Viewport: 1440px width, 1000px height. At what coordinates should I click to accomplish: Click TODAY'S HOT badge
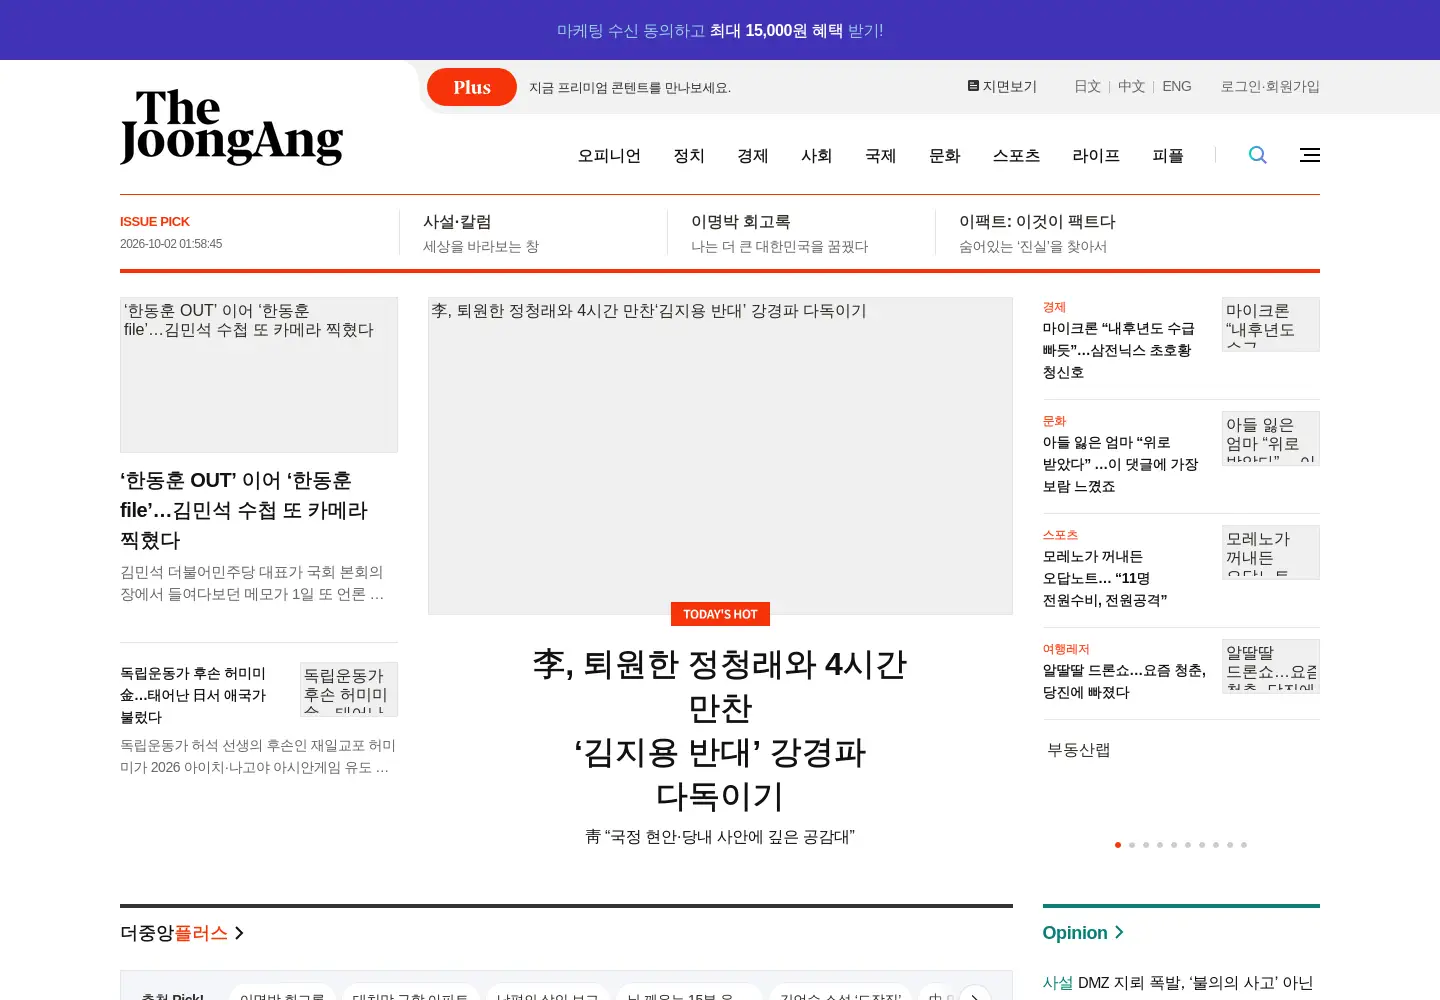720,614
